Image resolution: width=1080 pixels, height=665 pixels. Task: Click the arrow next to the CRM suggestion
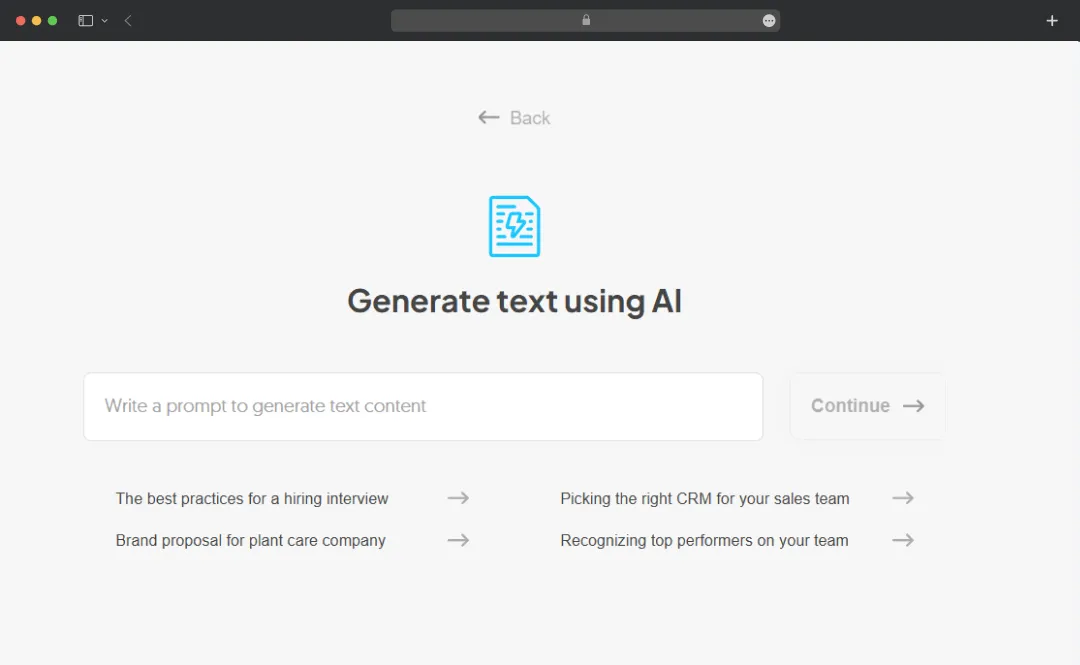click(903, 497)
